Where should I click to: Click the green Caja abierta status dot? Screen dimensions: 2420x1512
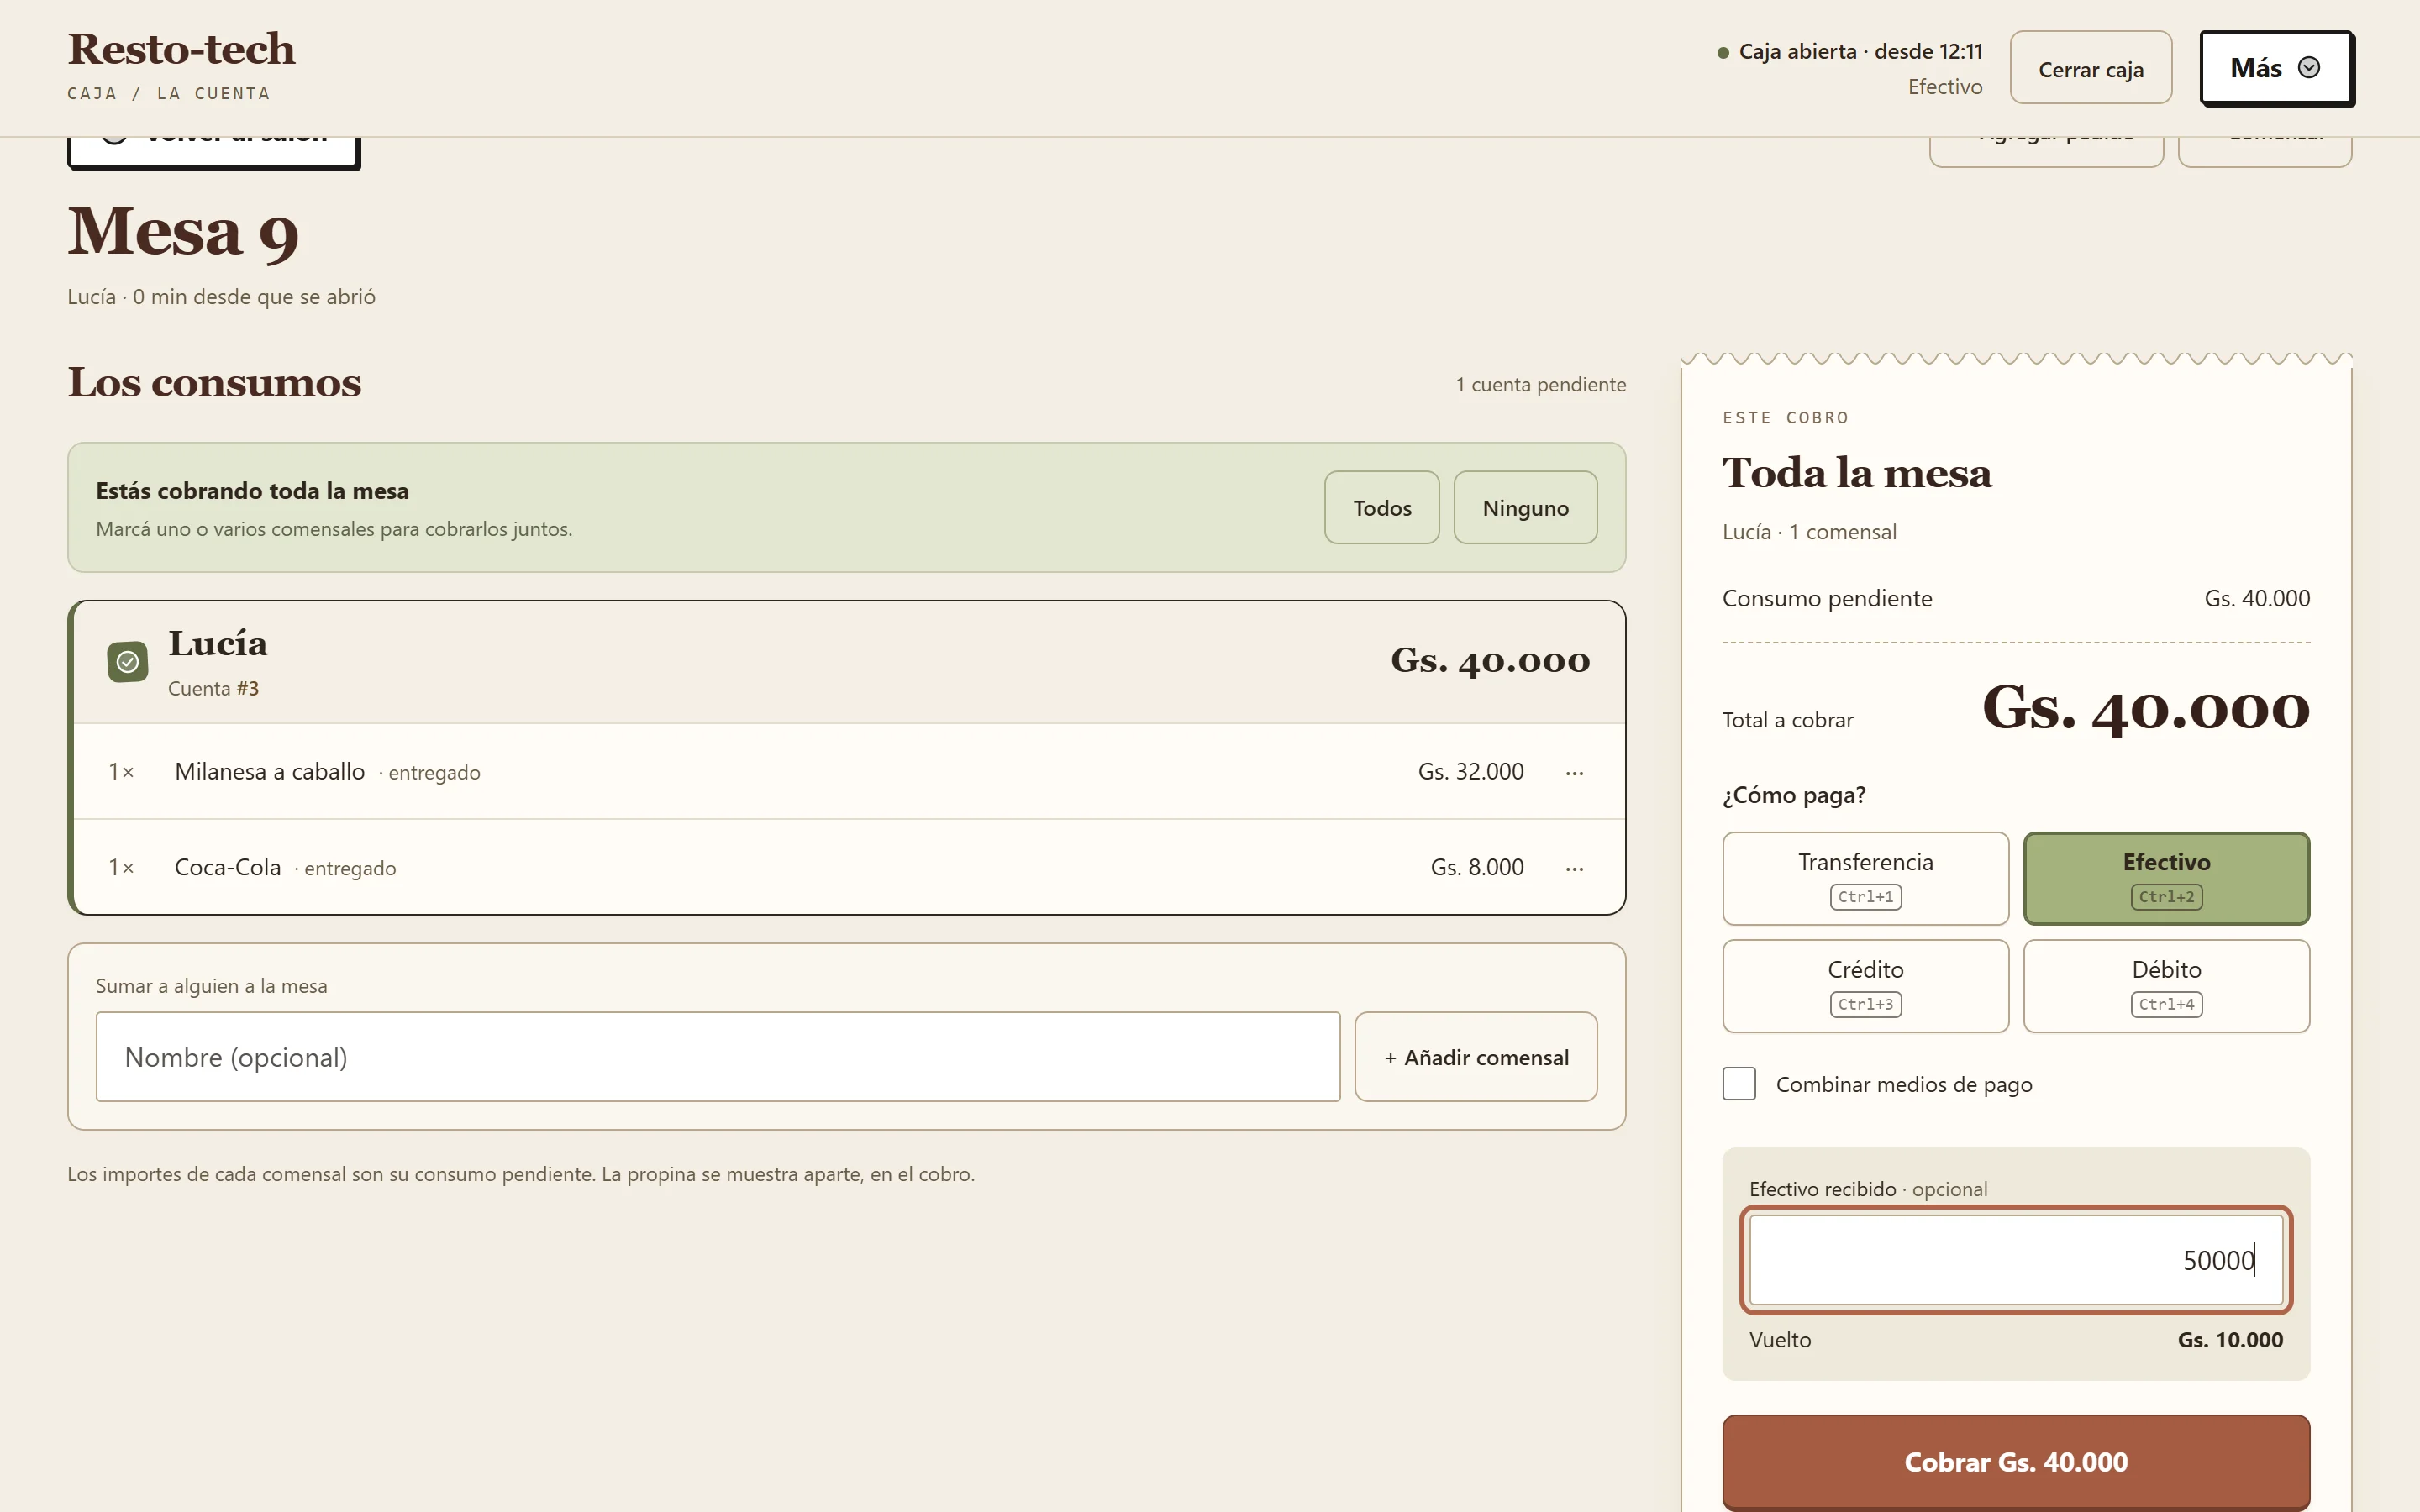pyautogui.click(x=1723, y=53)
